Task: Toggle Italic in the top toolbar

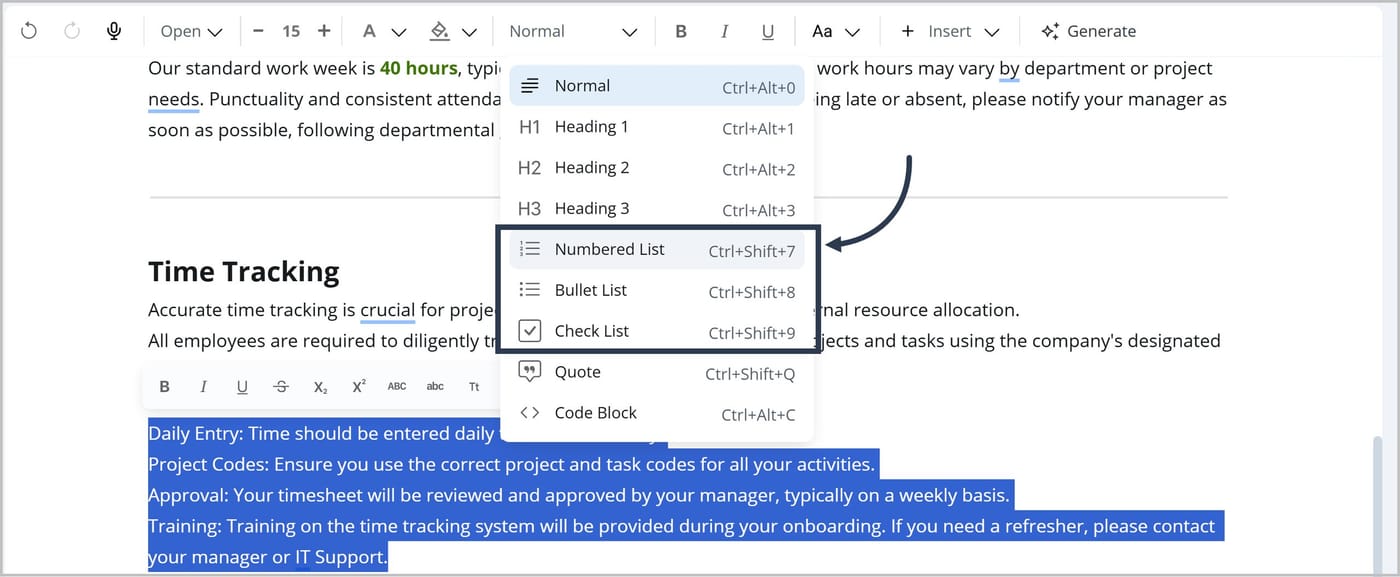Action: coord(724,31)
